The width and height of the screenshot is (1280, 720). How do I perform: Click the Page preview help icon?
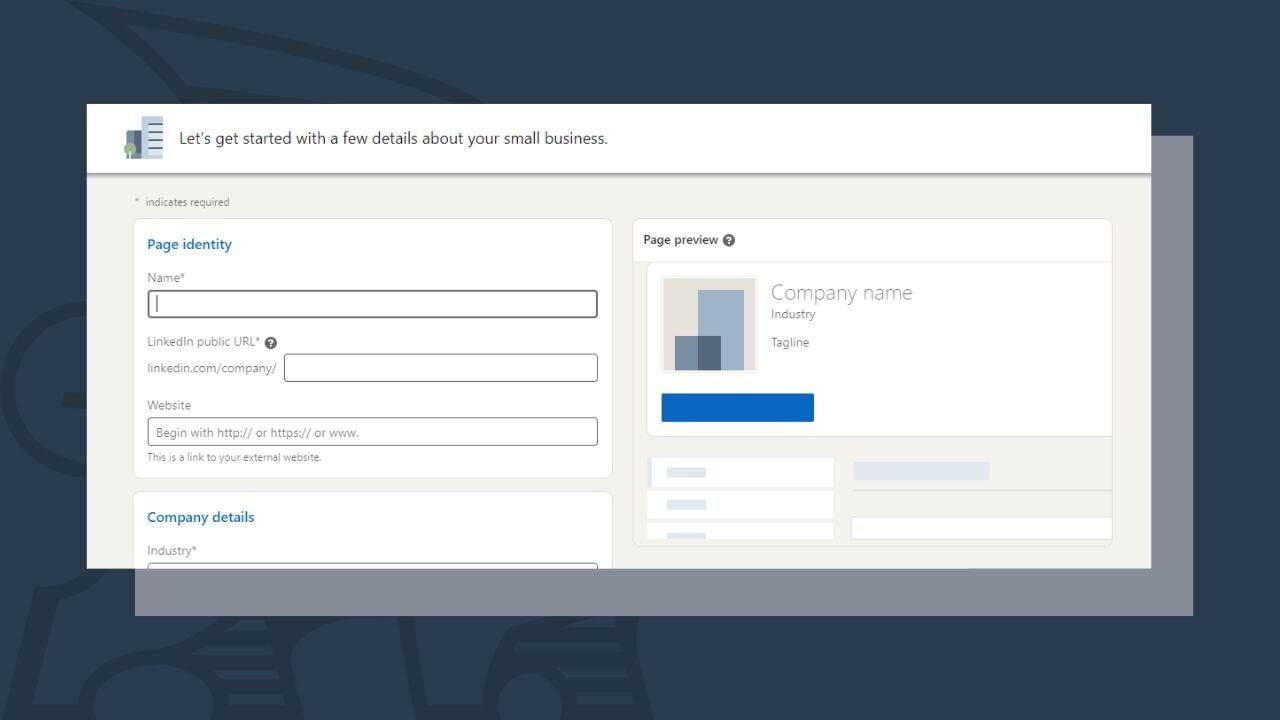729,240
